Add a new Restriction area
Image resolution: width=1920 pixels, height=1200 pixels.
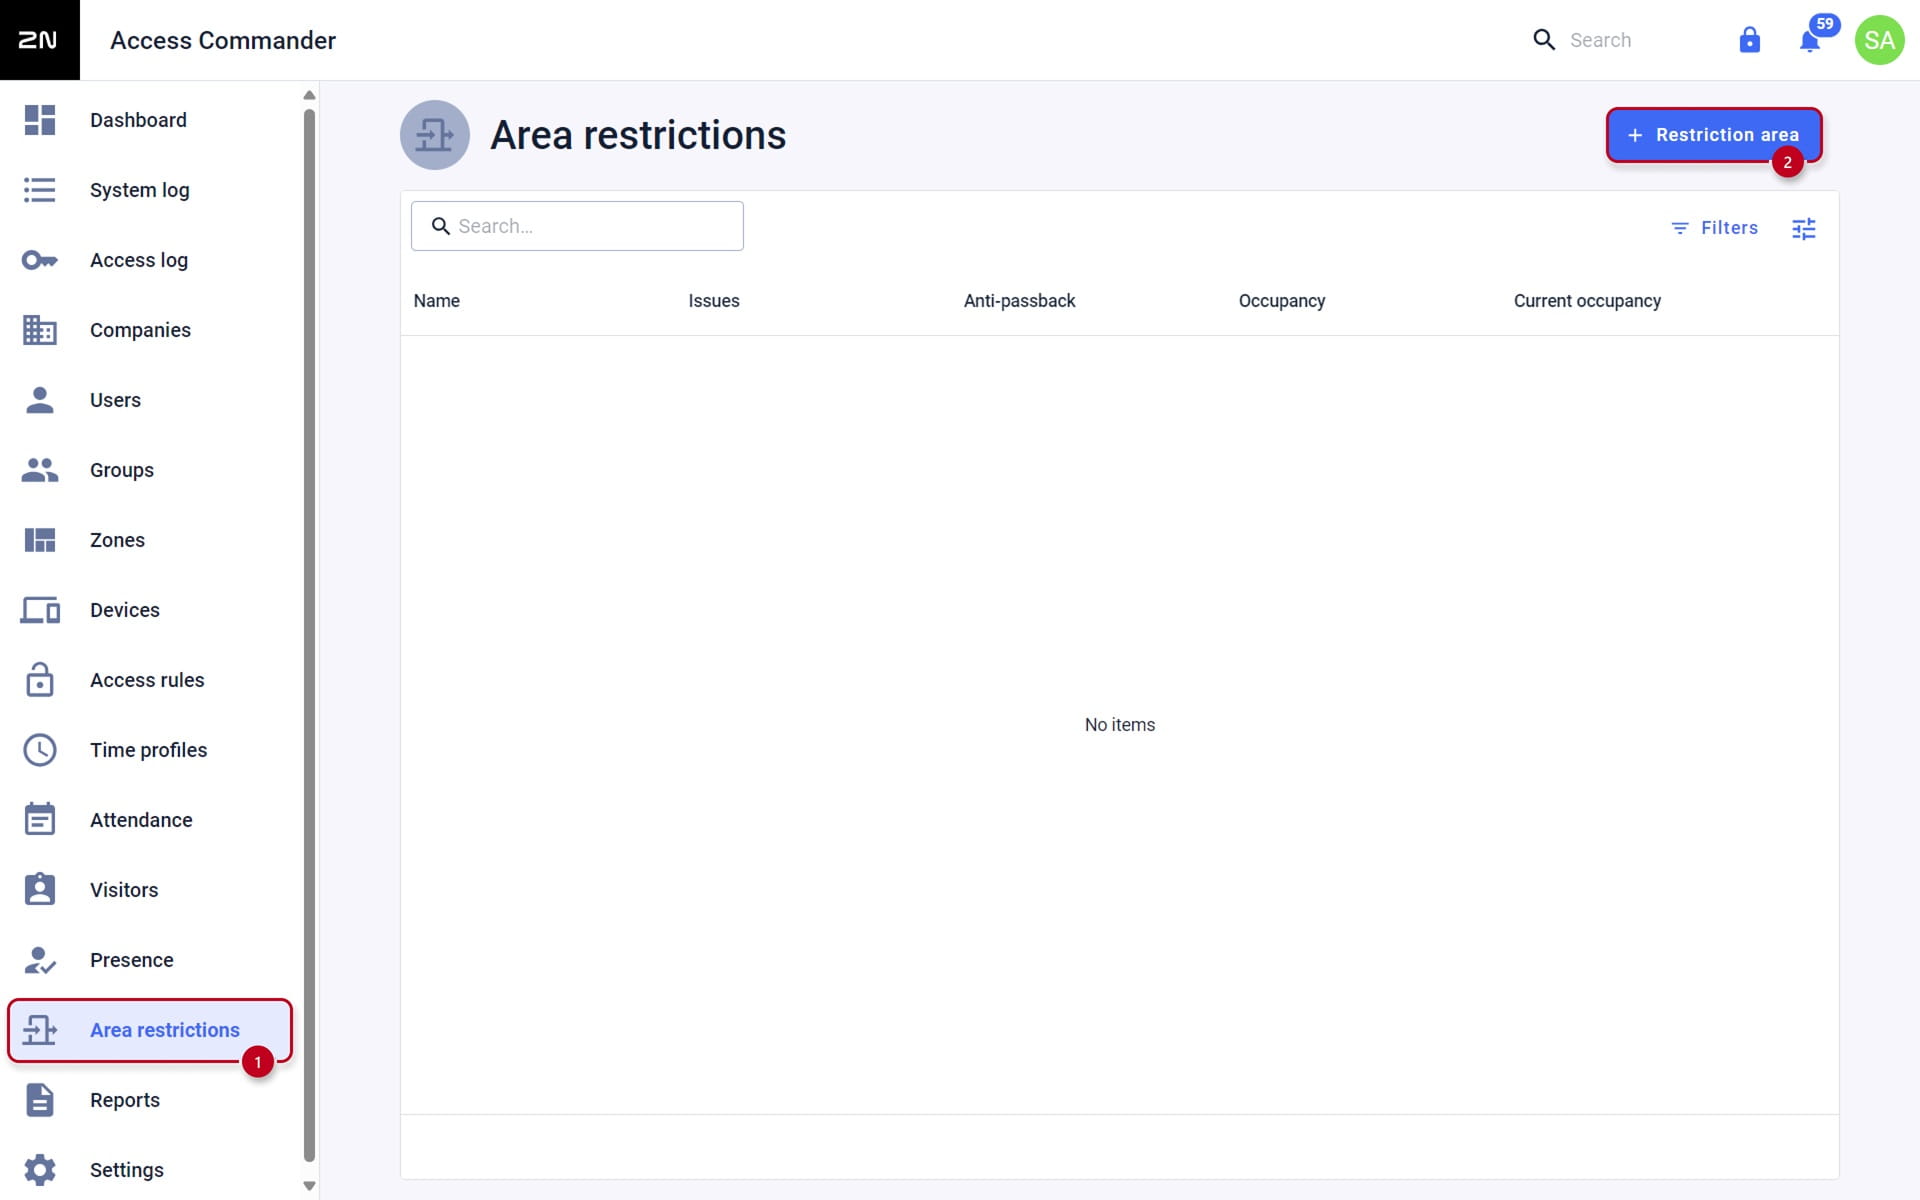[x=1714, y=135]
